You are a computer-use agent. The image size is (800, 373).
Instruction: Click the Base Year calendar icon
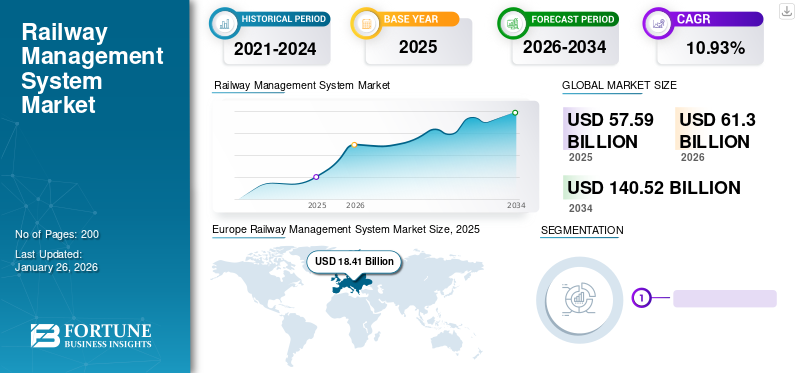366,23
